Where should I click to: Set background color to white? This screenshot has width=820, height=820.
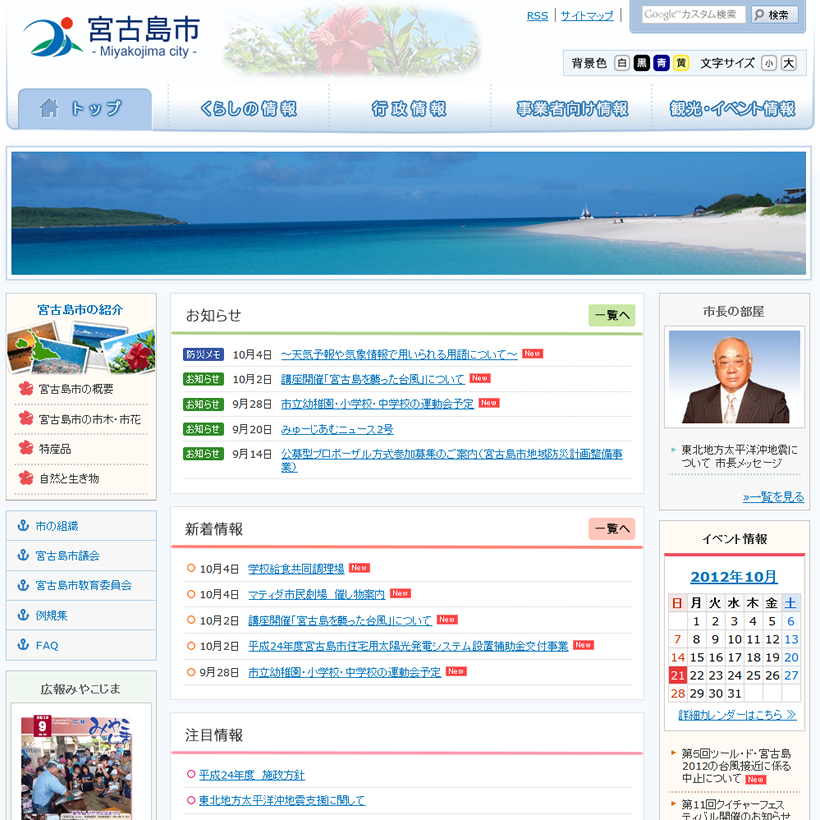[622, 63]
